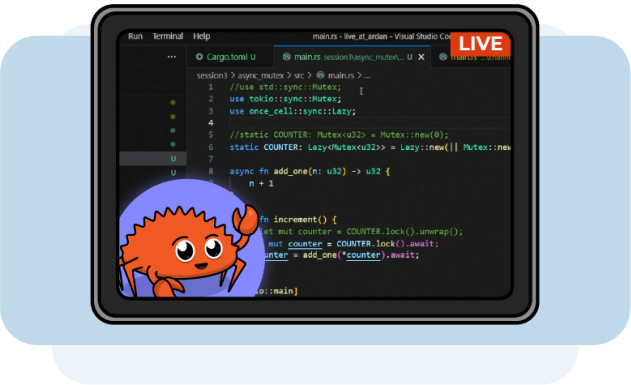Image resolution: width=631 pixels, height=385 pixels.
Task: Click the Rust icon on main.rs tab
Action: (287, 57)
